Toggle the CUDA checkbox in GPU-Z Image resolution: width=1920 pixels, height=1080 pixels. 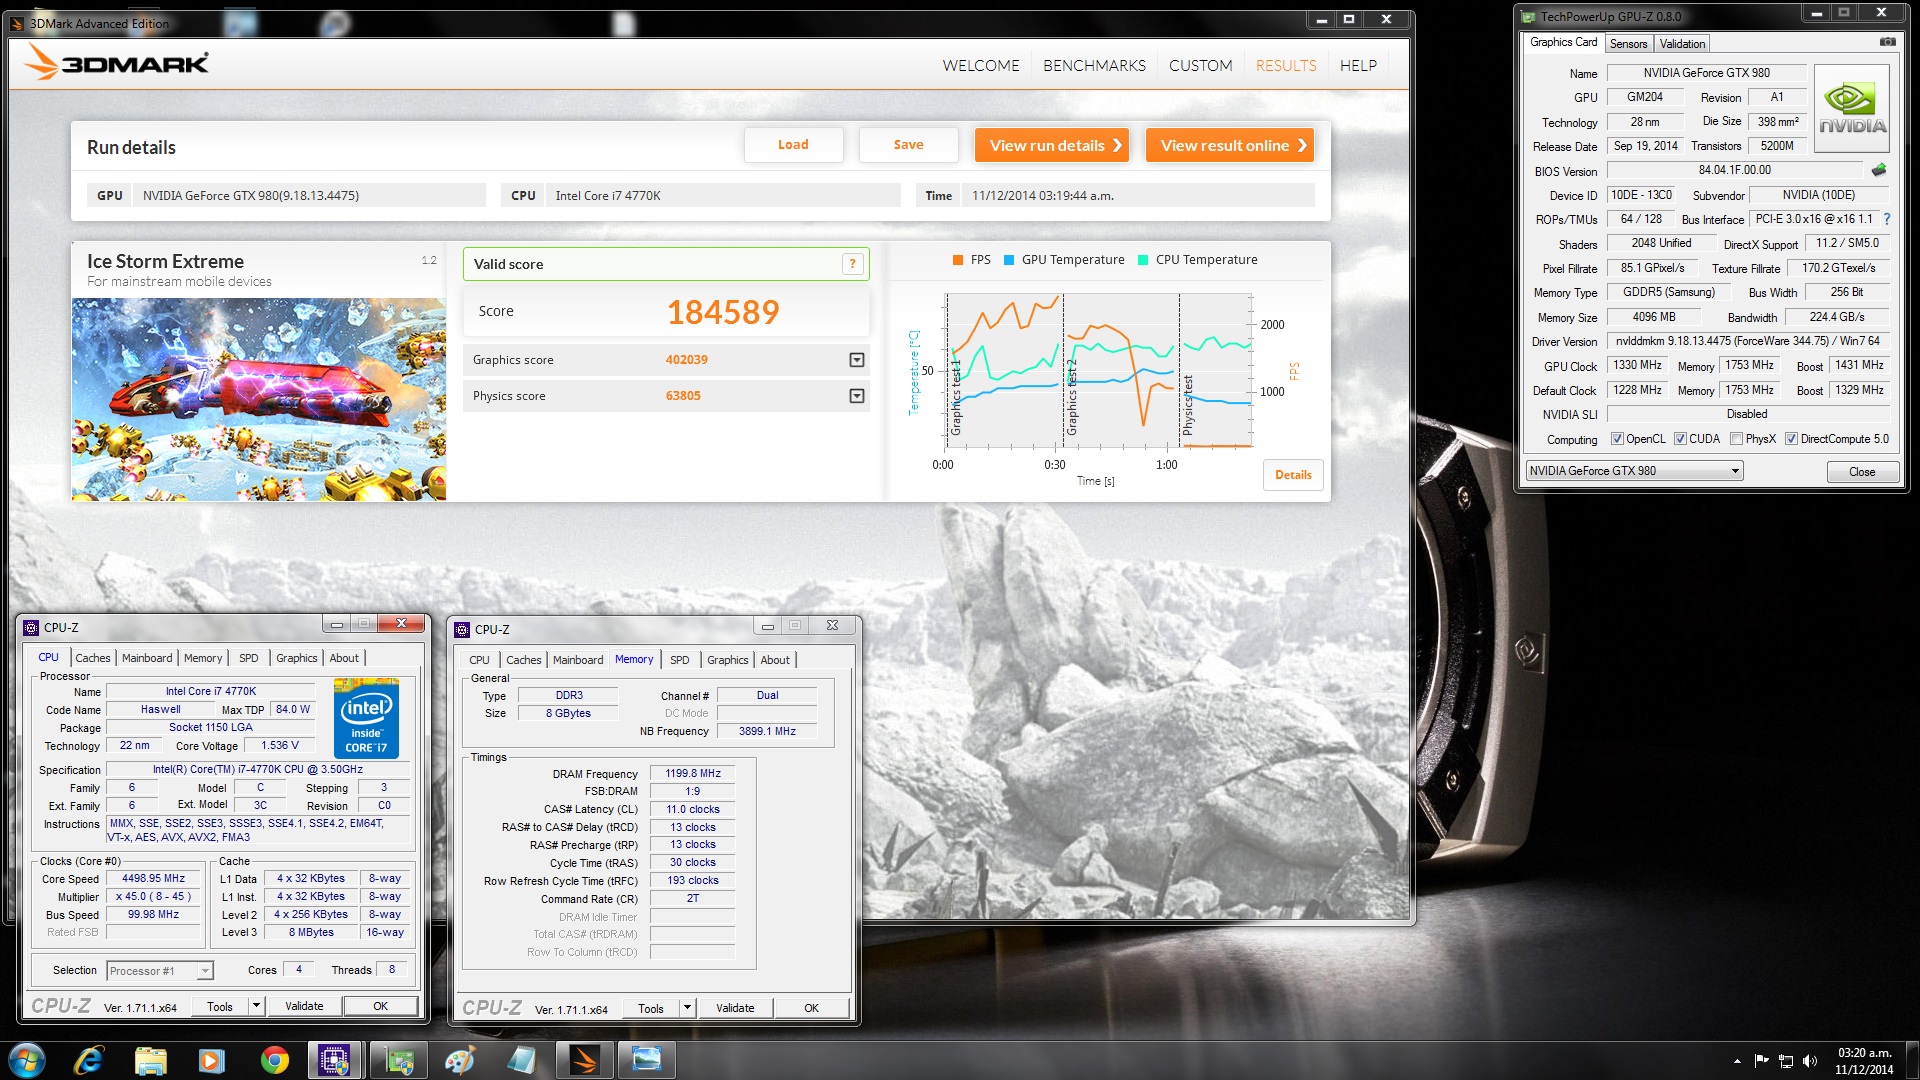(x=1680, y=439)
